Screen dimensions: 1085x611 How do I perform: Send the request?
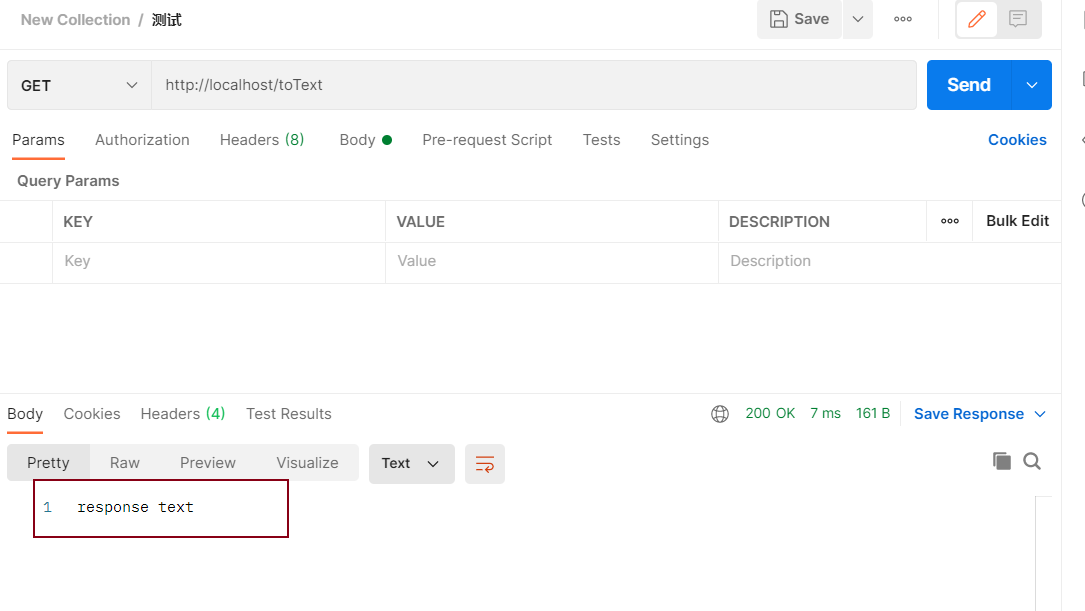pyautogui.click(x=969, y=85)
